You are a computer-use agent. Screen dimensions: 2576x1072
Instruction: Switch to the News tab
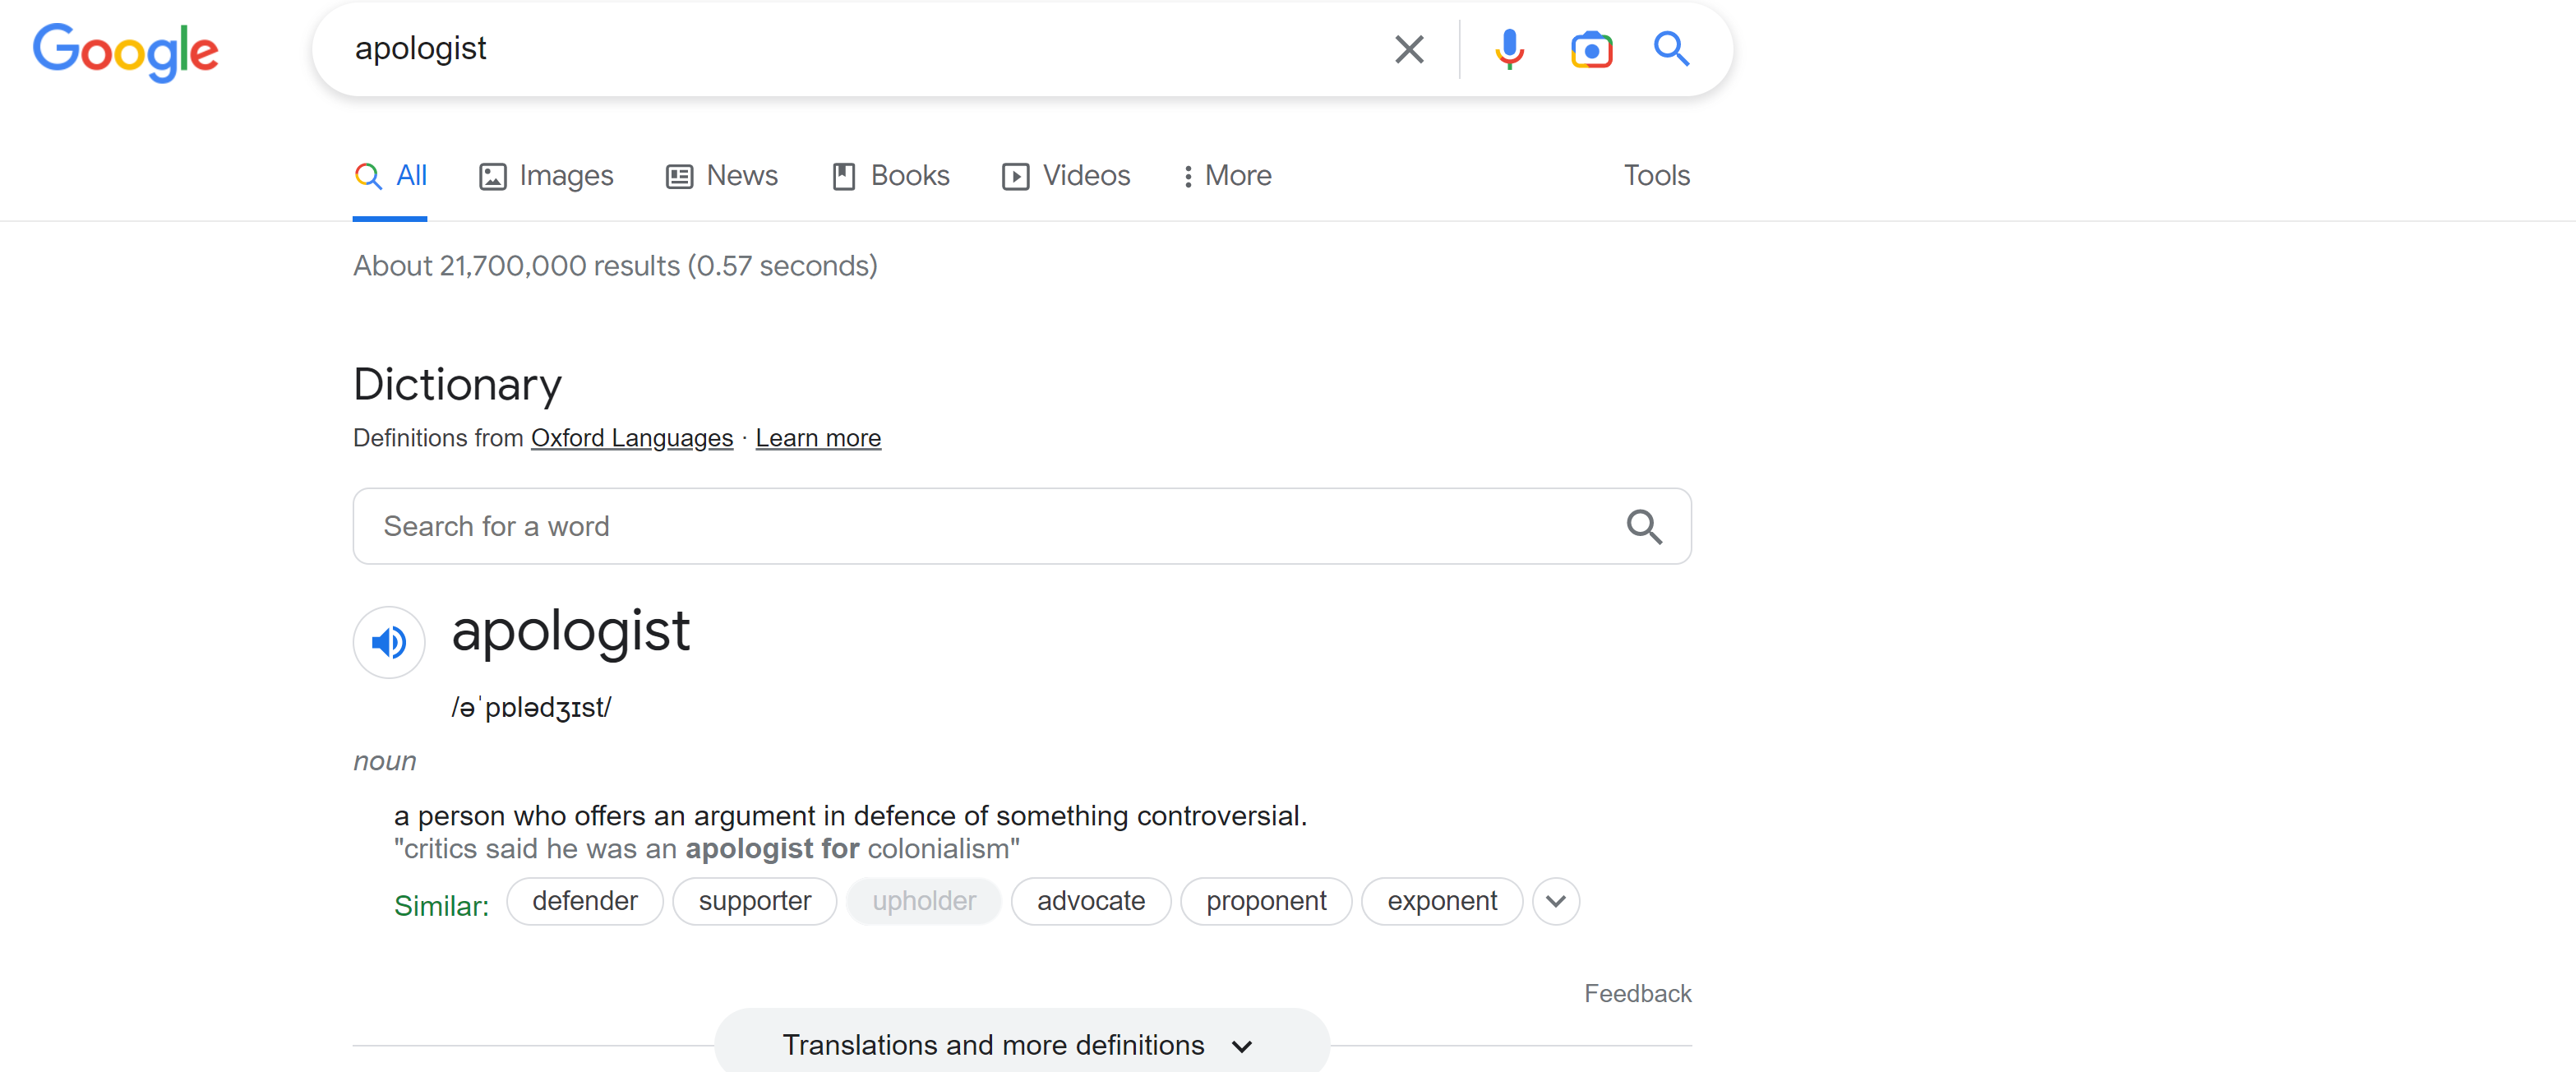pos(722,176)
